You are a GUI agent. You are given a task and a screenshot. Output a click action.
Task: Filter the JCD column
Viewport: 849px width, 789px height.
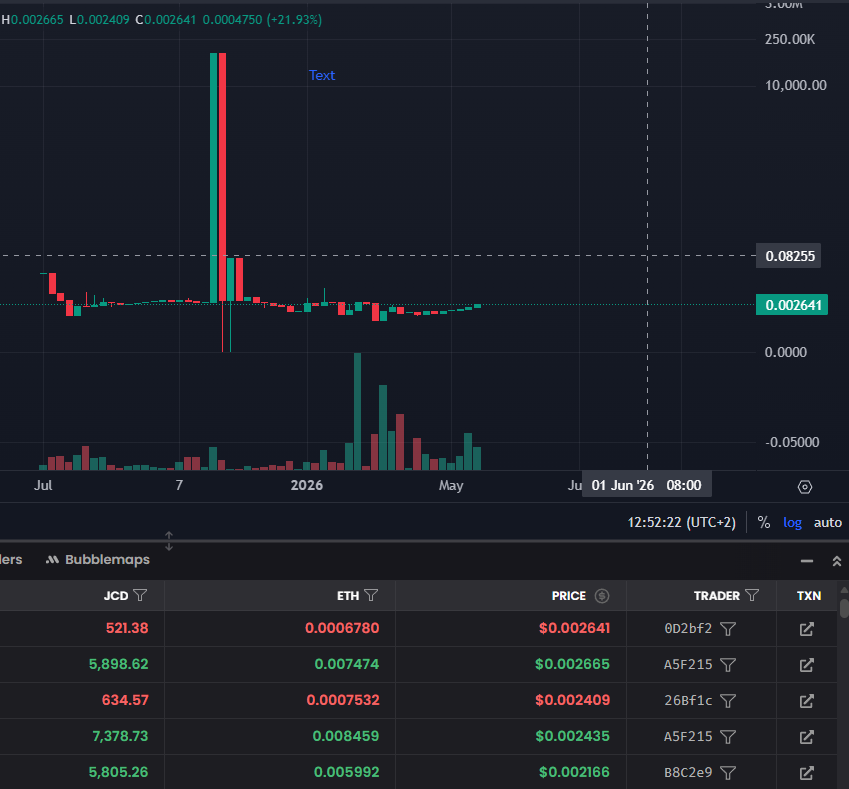(140, 596)
